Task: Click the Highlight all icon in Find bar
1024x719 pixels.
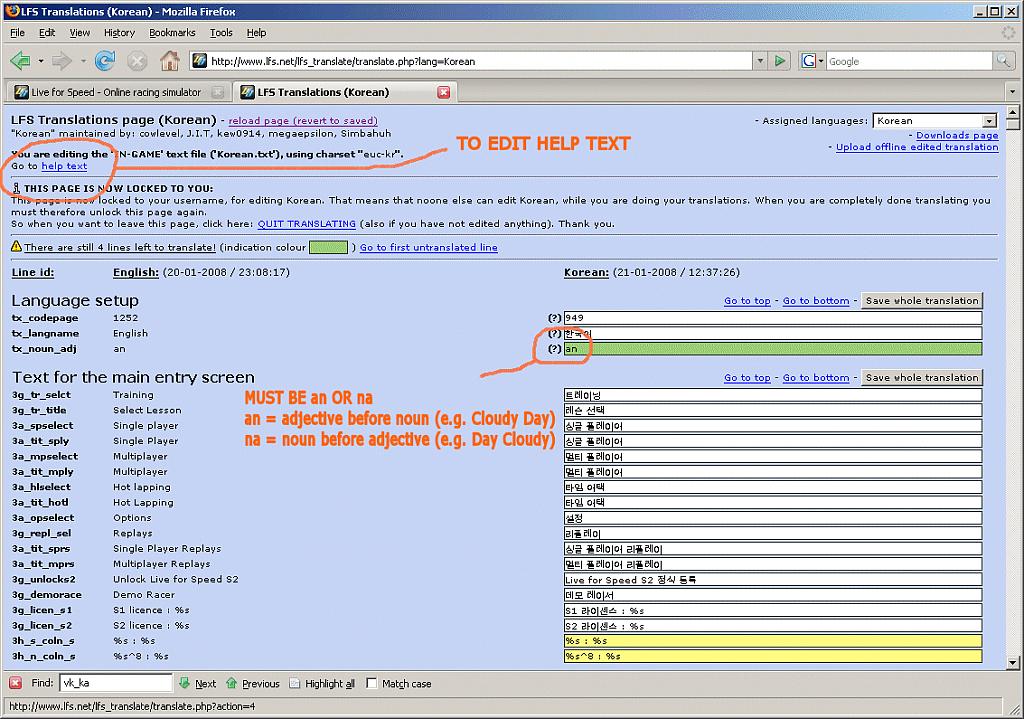Action: [295, 683]
